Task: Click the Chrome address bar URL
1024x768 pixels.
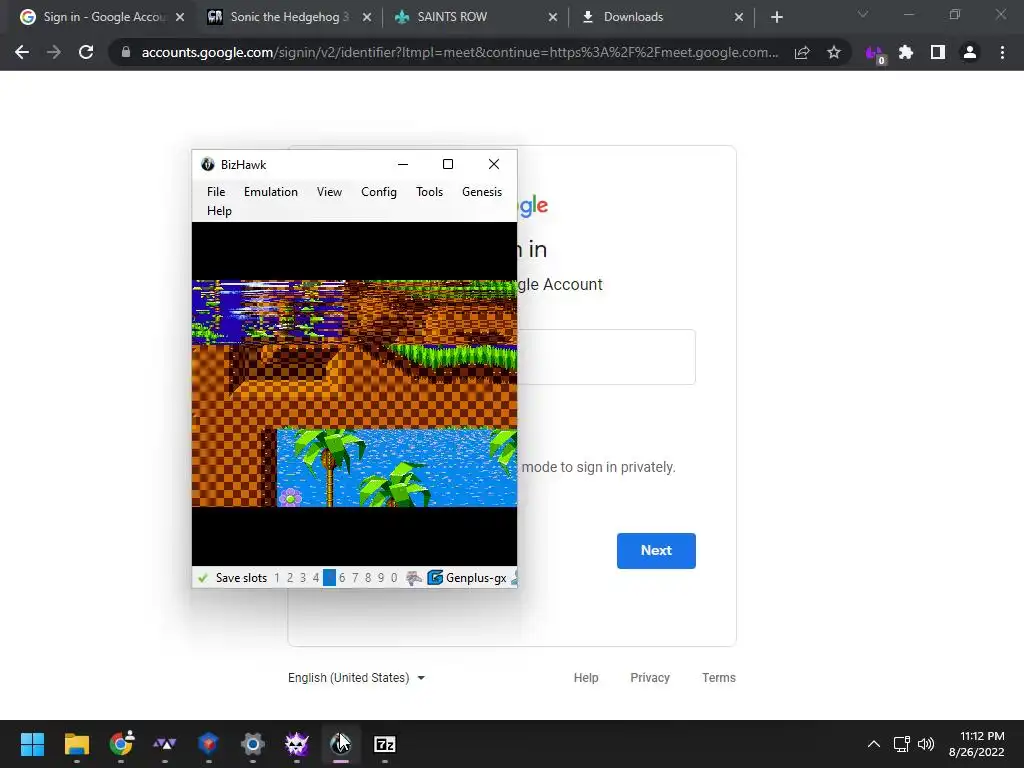Action: tap(460, 52)
